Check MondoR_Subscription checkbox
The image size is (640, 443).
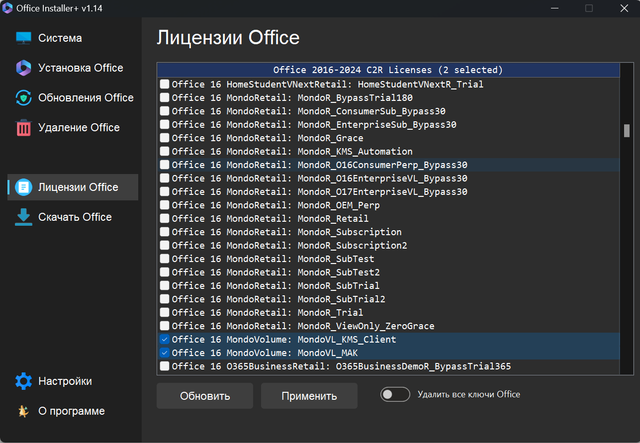tap(164, 232)
